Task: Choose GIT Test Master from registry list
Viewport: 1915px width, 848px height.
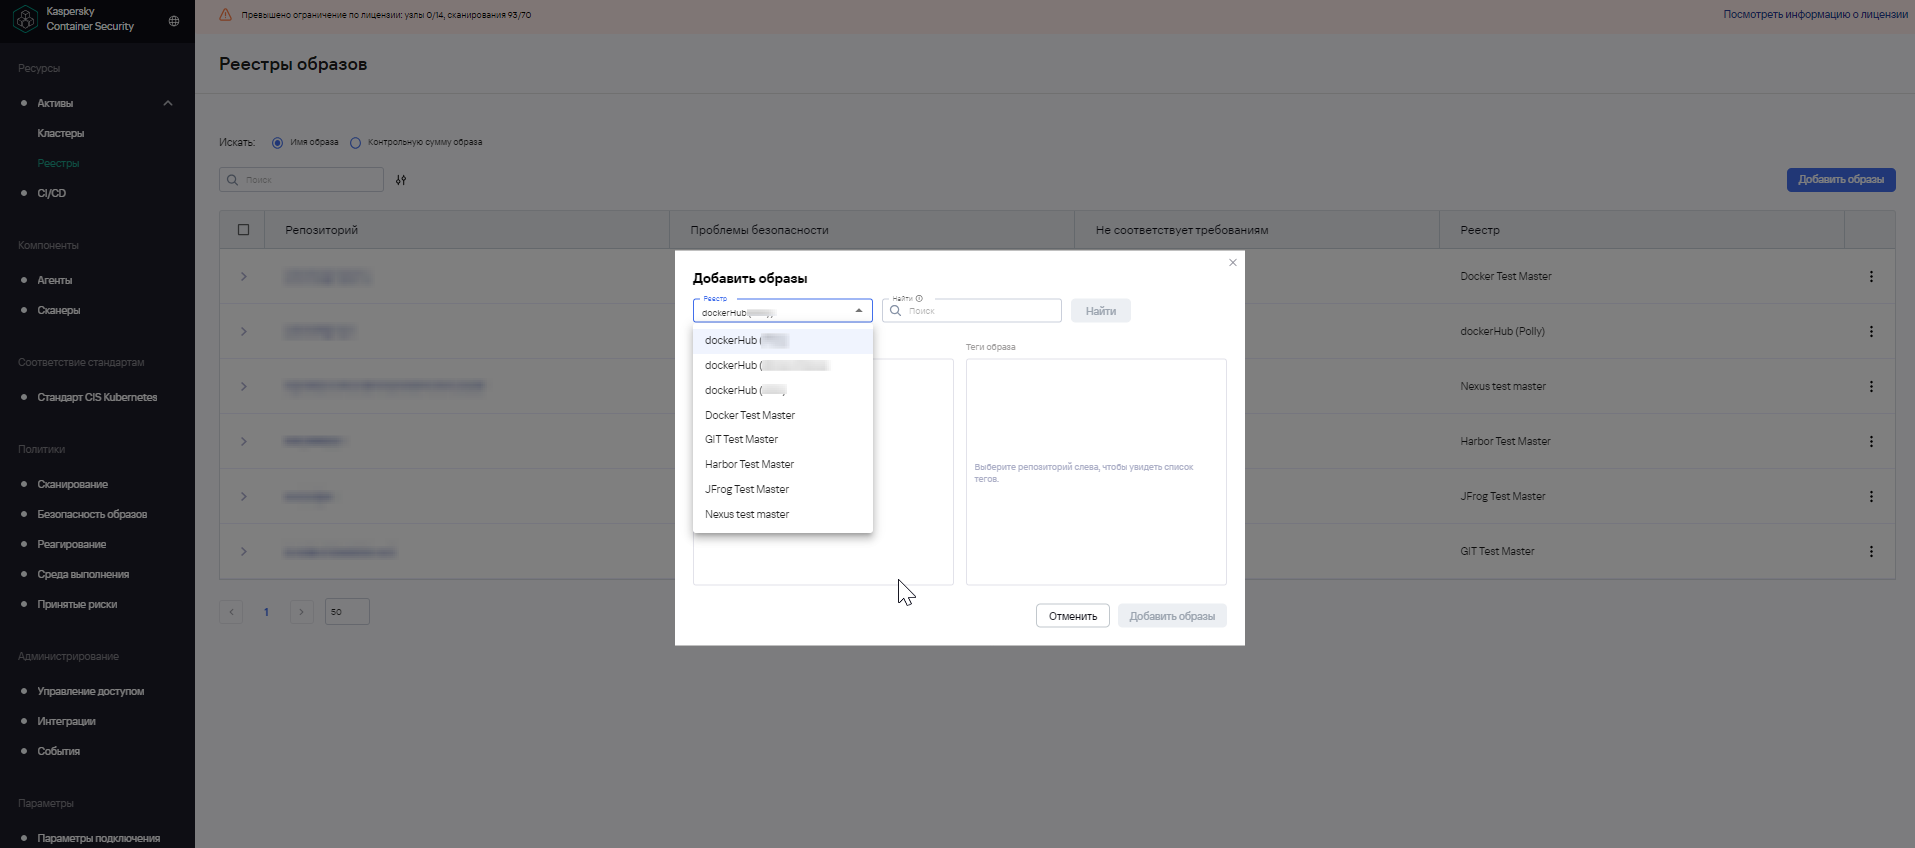Action: 783,439
